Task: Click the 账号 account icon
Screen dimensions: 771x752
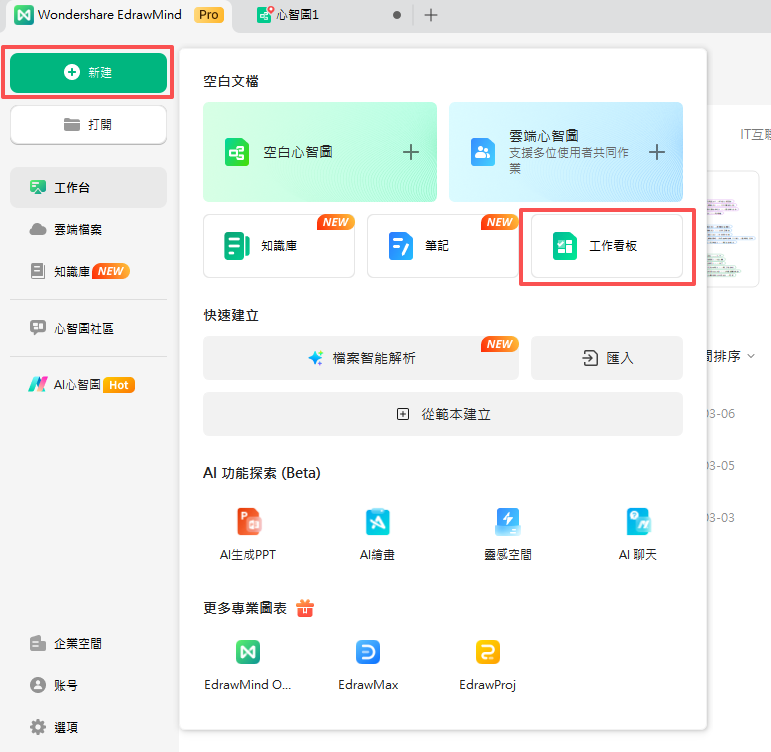Action: (38, 685)
